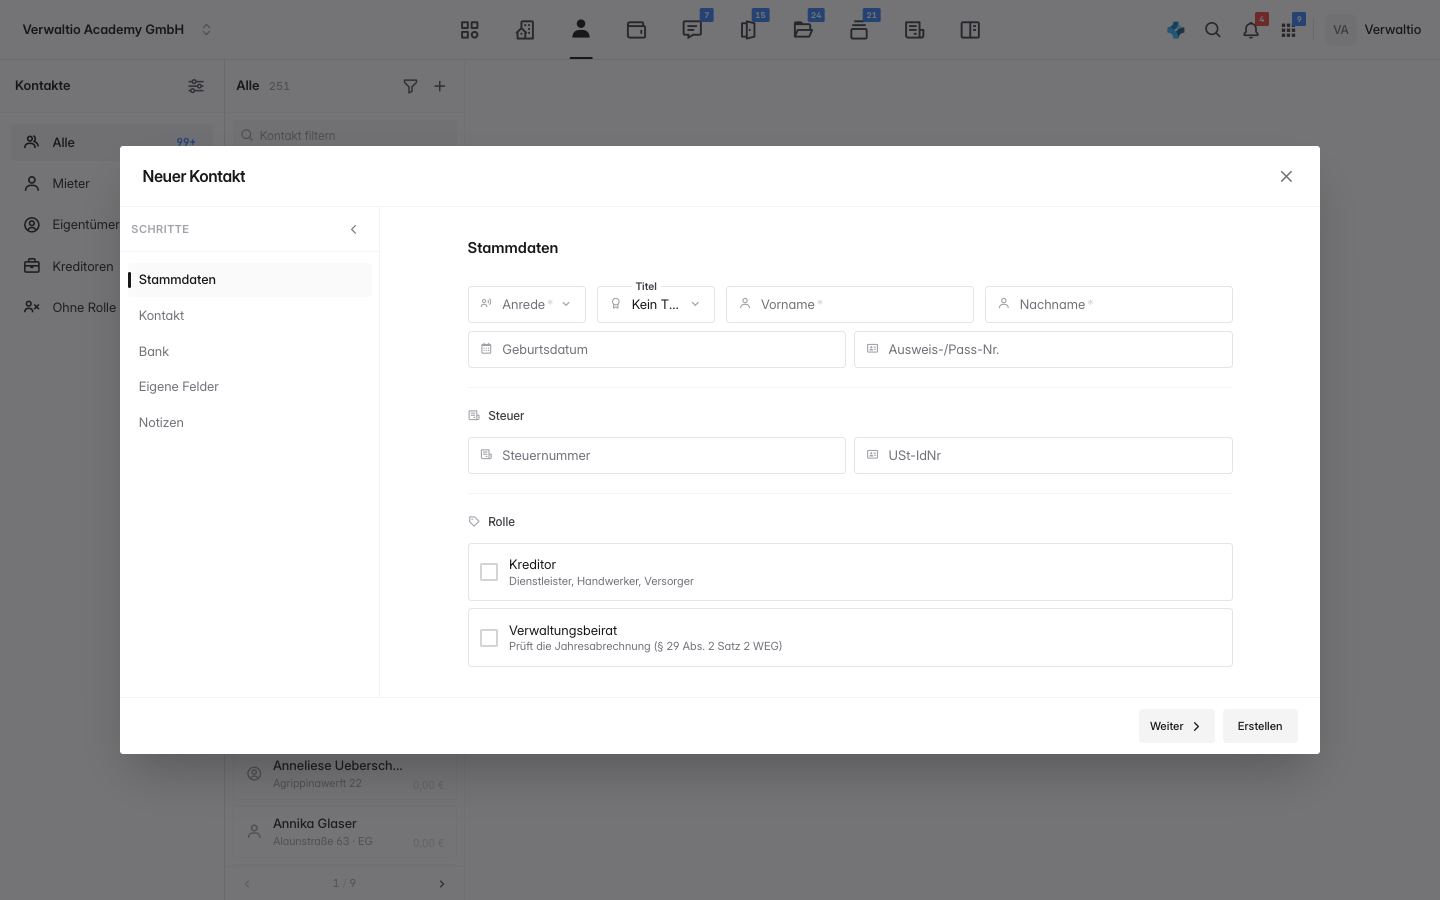Go to the Eigene Felder step

pos(250,386)
